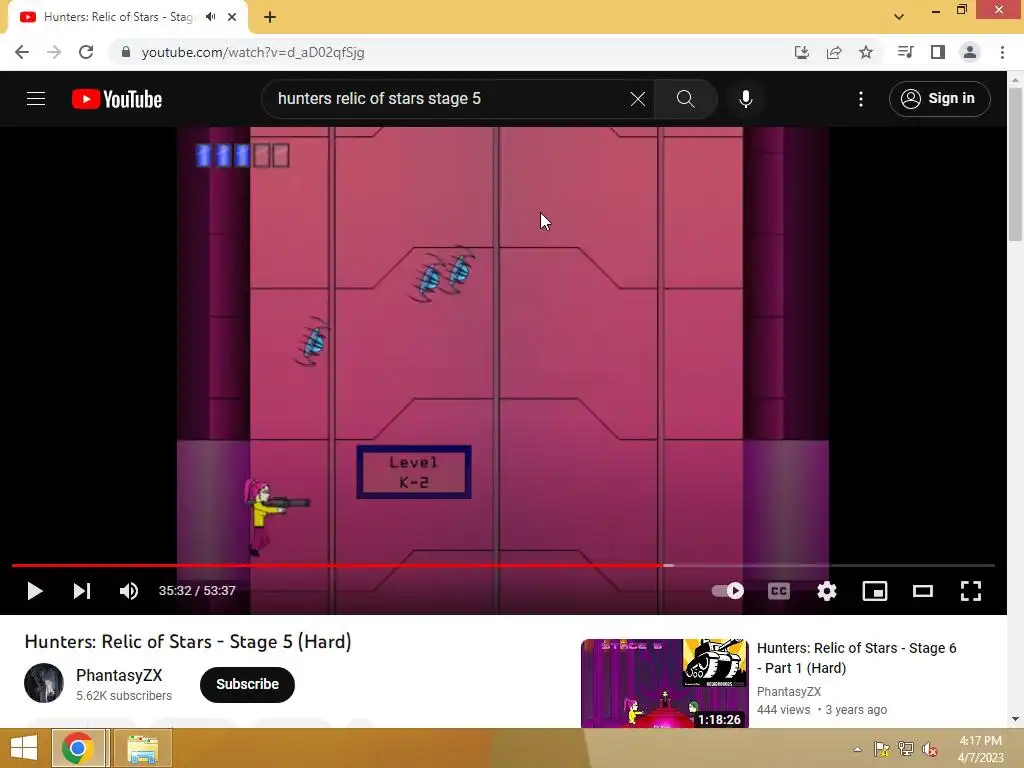Bookmark this tab with star icon
This screenshot has width=1024, height=768.
866,52
